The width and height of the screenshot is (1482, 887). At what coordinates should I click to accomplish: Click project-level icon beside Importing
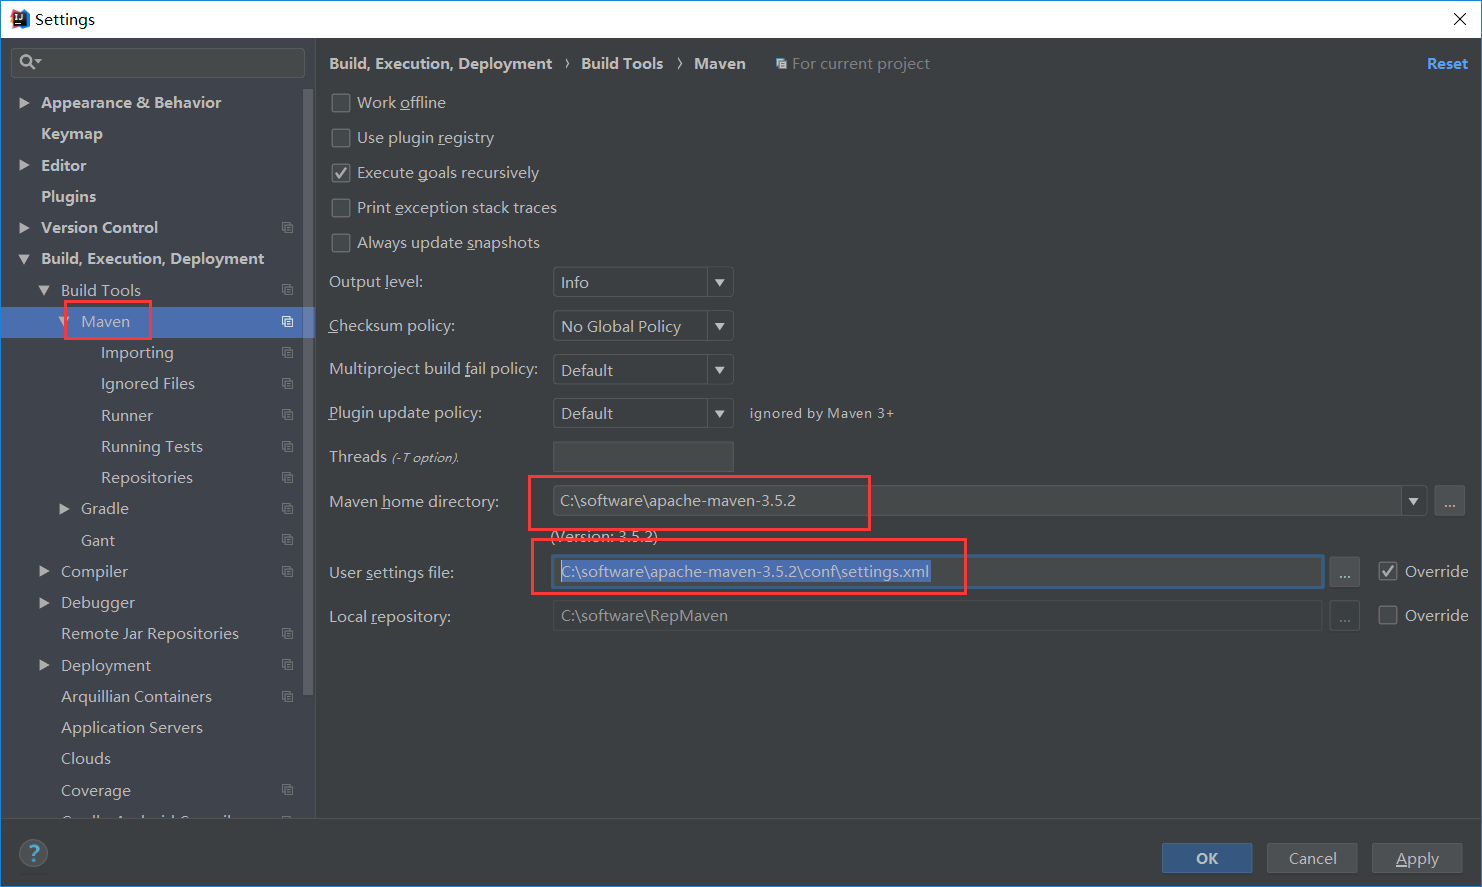[287, 353]
